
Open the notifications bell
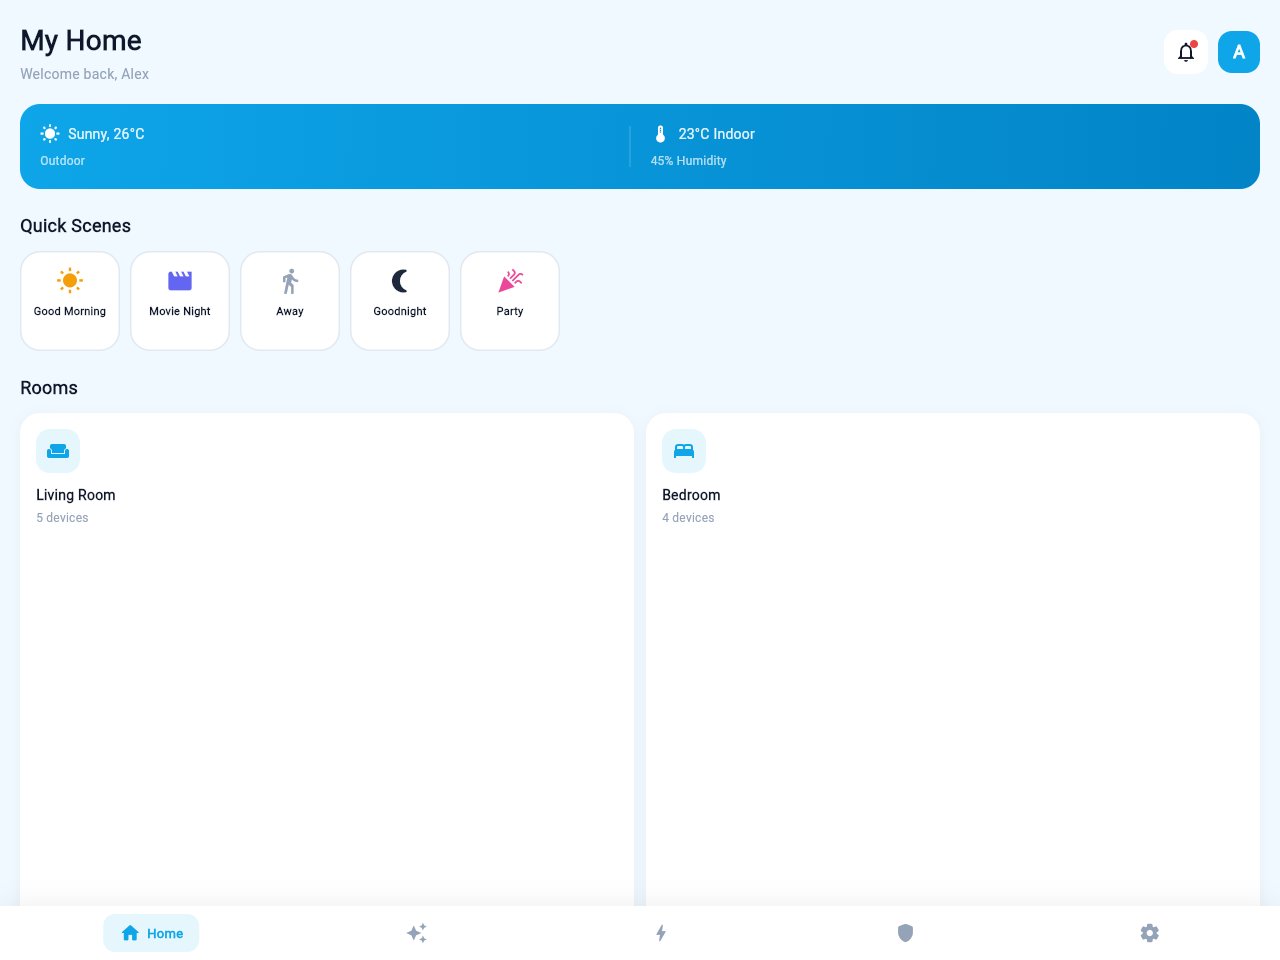1186,52
